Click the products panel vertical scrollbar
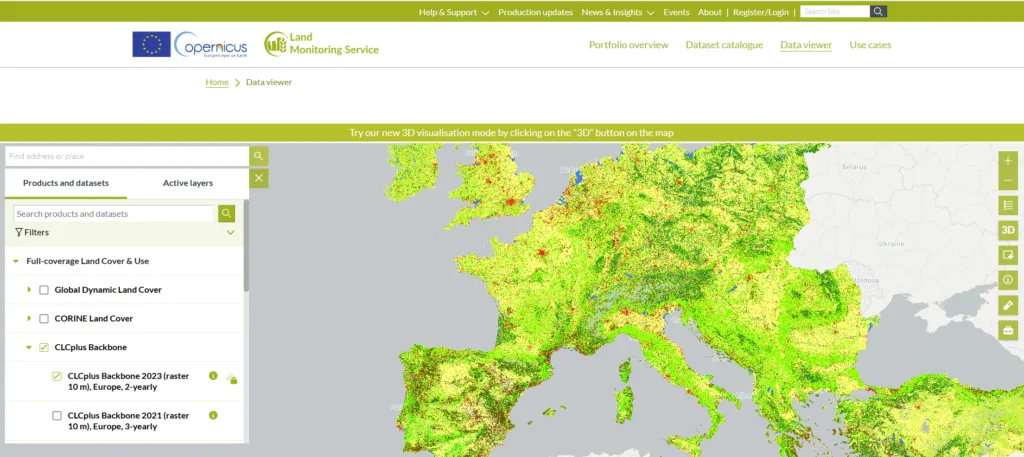This screenshot has height=457, width=1024. coord(246,245)
